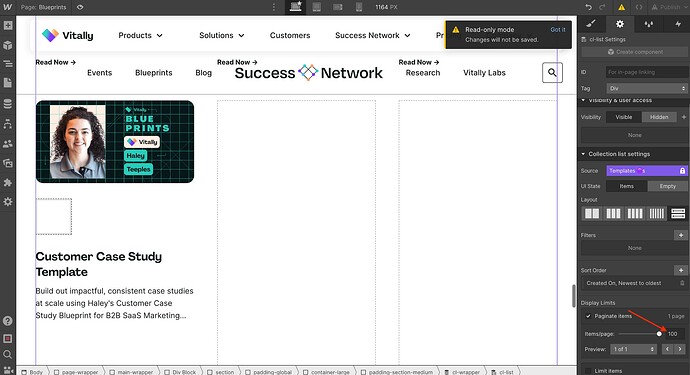
Task: Open the code export icon
Action: coord(639,7)
